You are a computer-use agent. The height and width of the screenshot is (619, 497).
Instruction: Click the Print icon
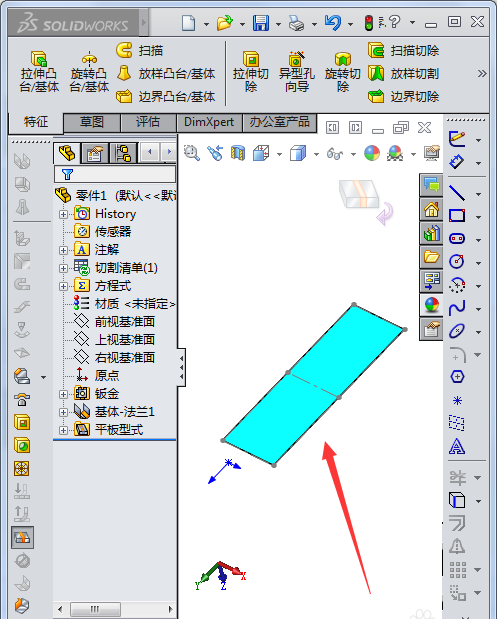[x=296, y=23]
